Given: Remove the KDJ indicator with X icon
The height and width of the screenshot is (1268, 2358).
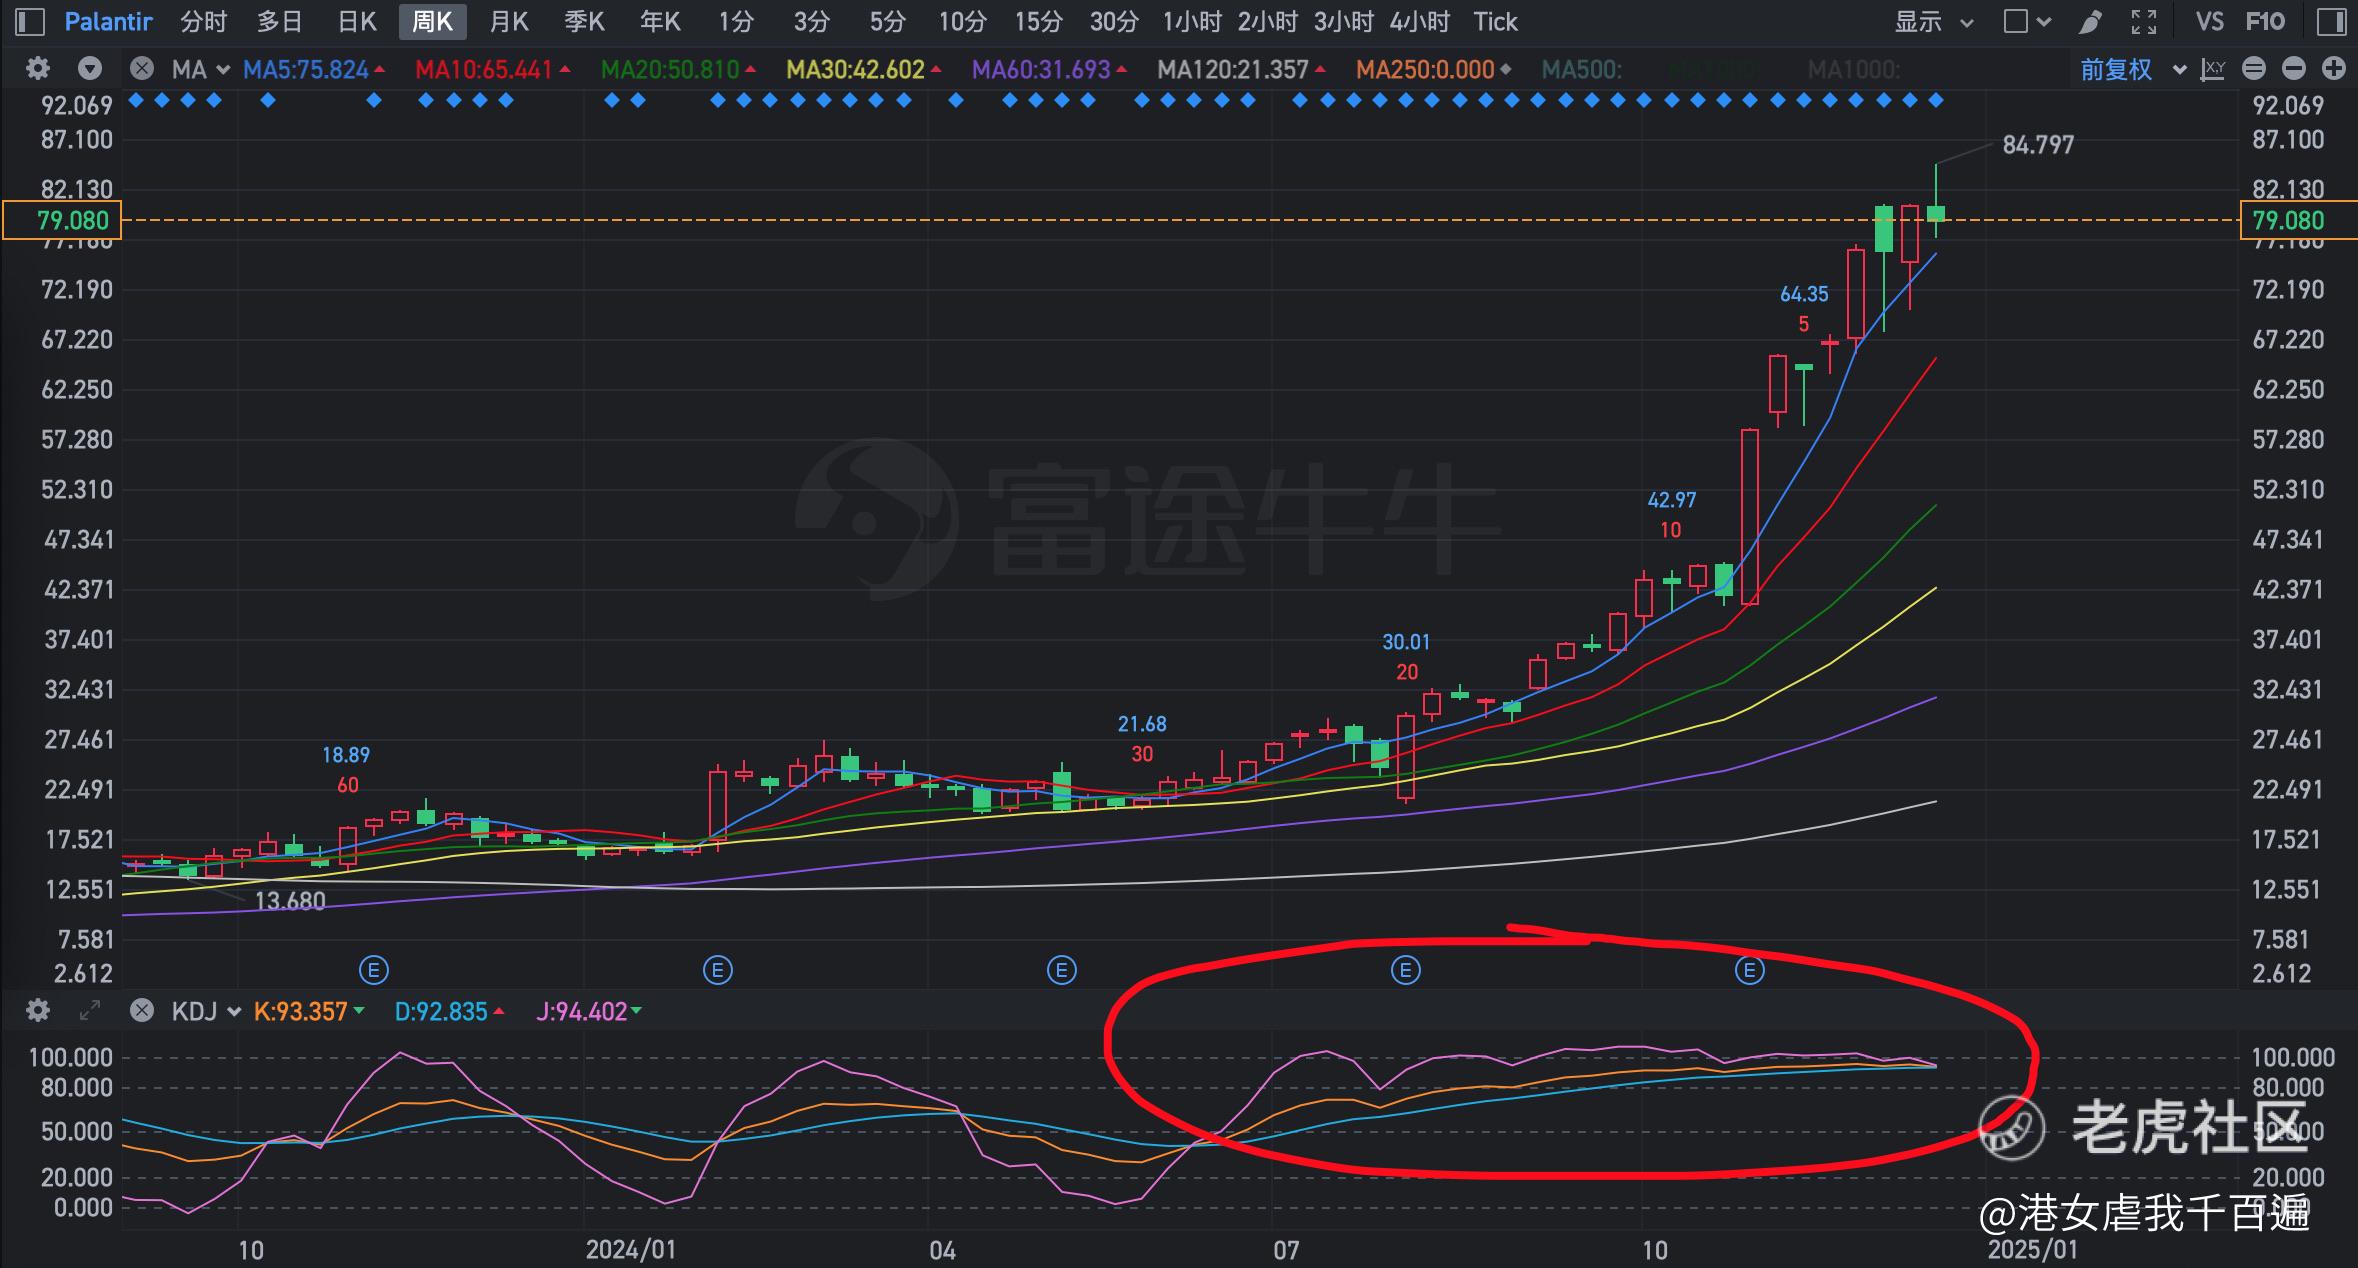Looking at the screenshot, I should click(x=142, y=1011).
